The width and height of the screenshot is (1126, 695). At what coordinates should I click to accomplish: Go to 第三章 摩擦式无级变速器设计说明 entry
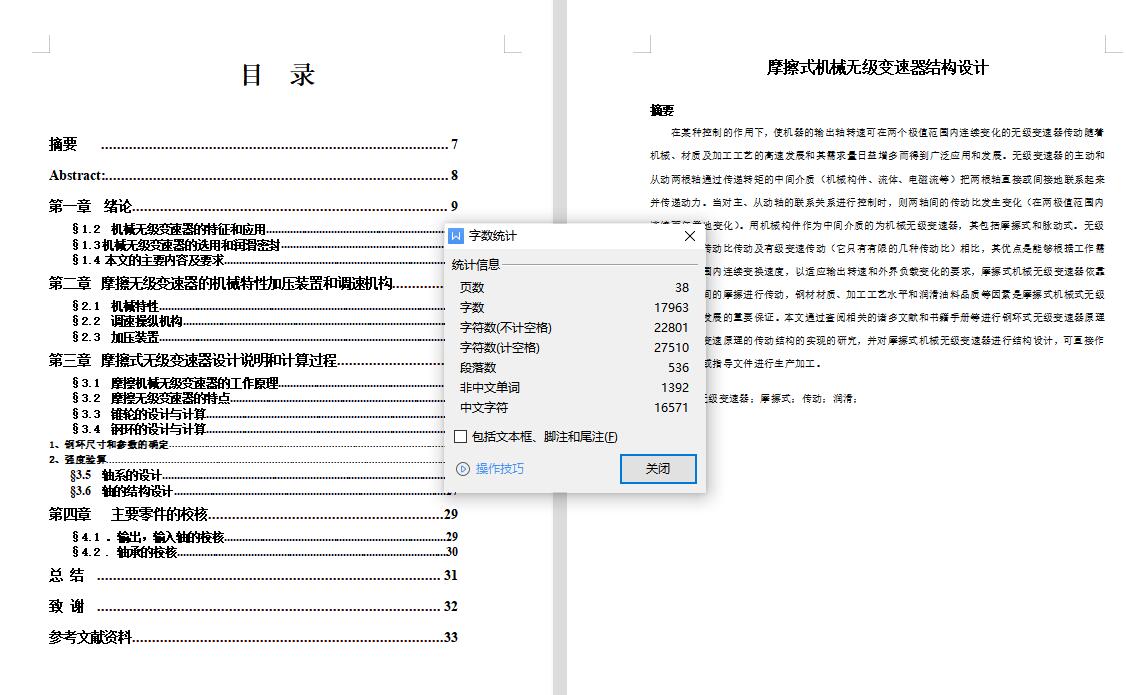point(193,361)
